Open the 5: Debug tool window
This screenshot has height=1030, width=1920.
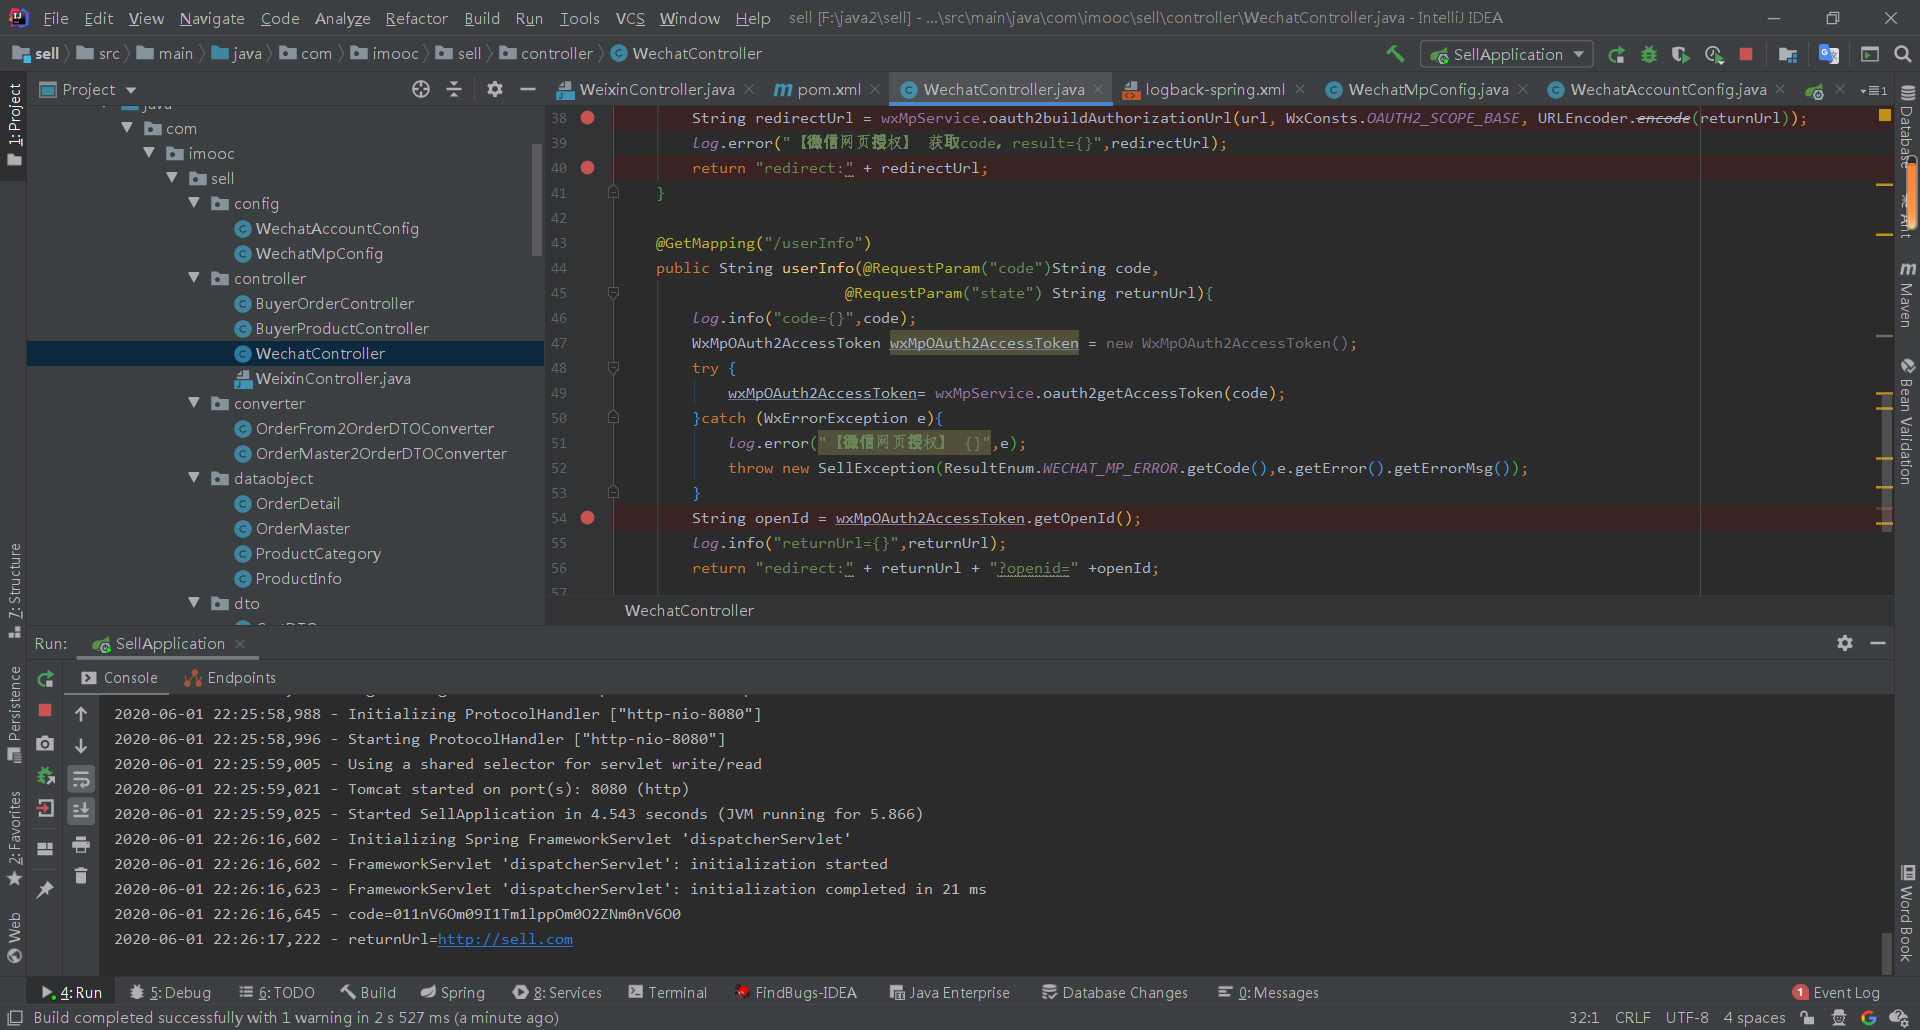coord(170,992)
